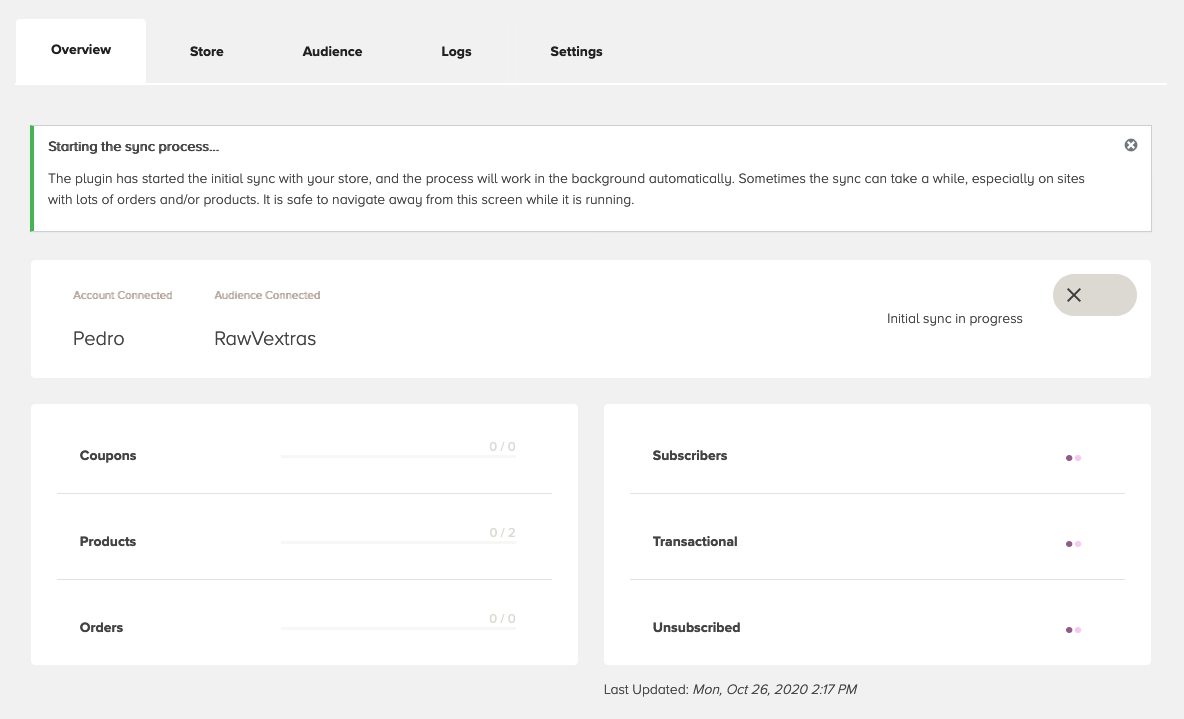Image resolution: width=1184 pixels, height=719 pixels.
Task: Open the Settings tab
Action: [576, 51]
